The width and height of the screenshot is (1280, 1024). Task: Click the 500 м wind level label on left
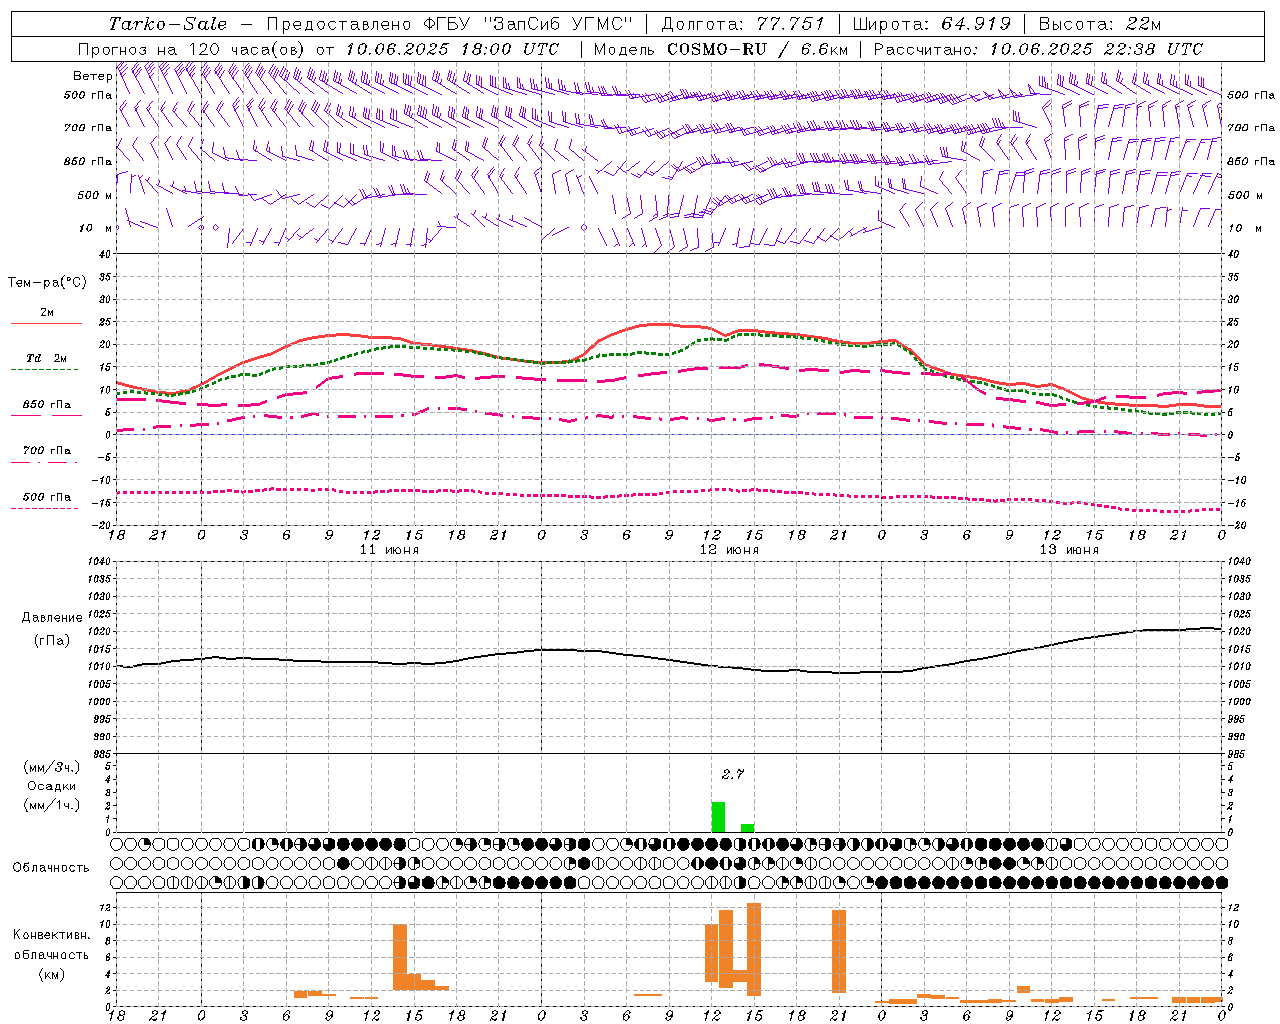click(x=95, y=195)
